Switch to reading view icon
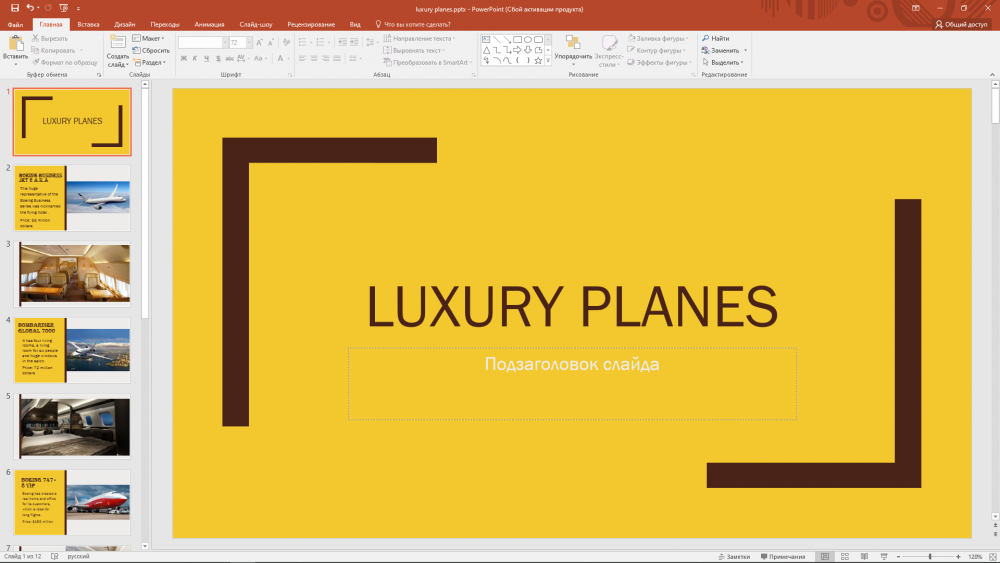The height and width of the screenshot is (563, 1000). [864, 557]
